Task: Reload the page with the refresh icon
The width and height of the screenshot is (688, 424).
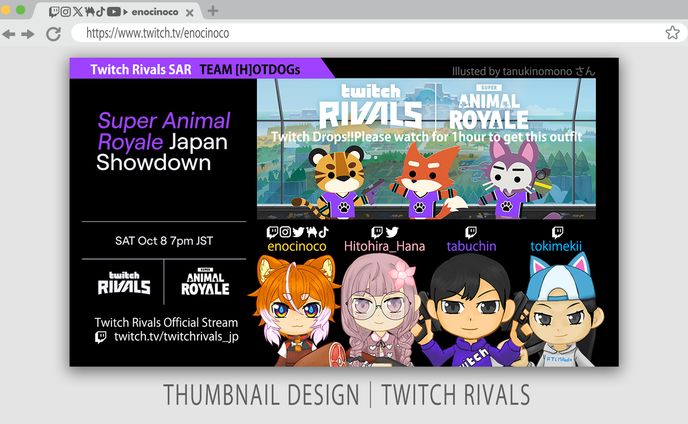Action: [54, 34]
